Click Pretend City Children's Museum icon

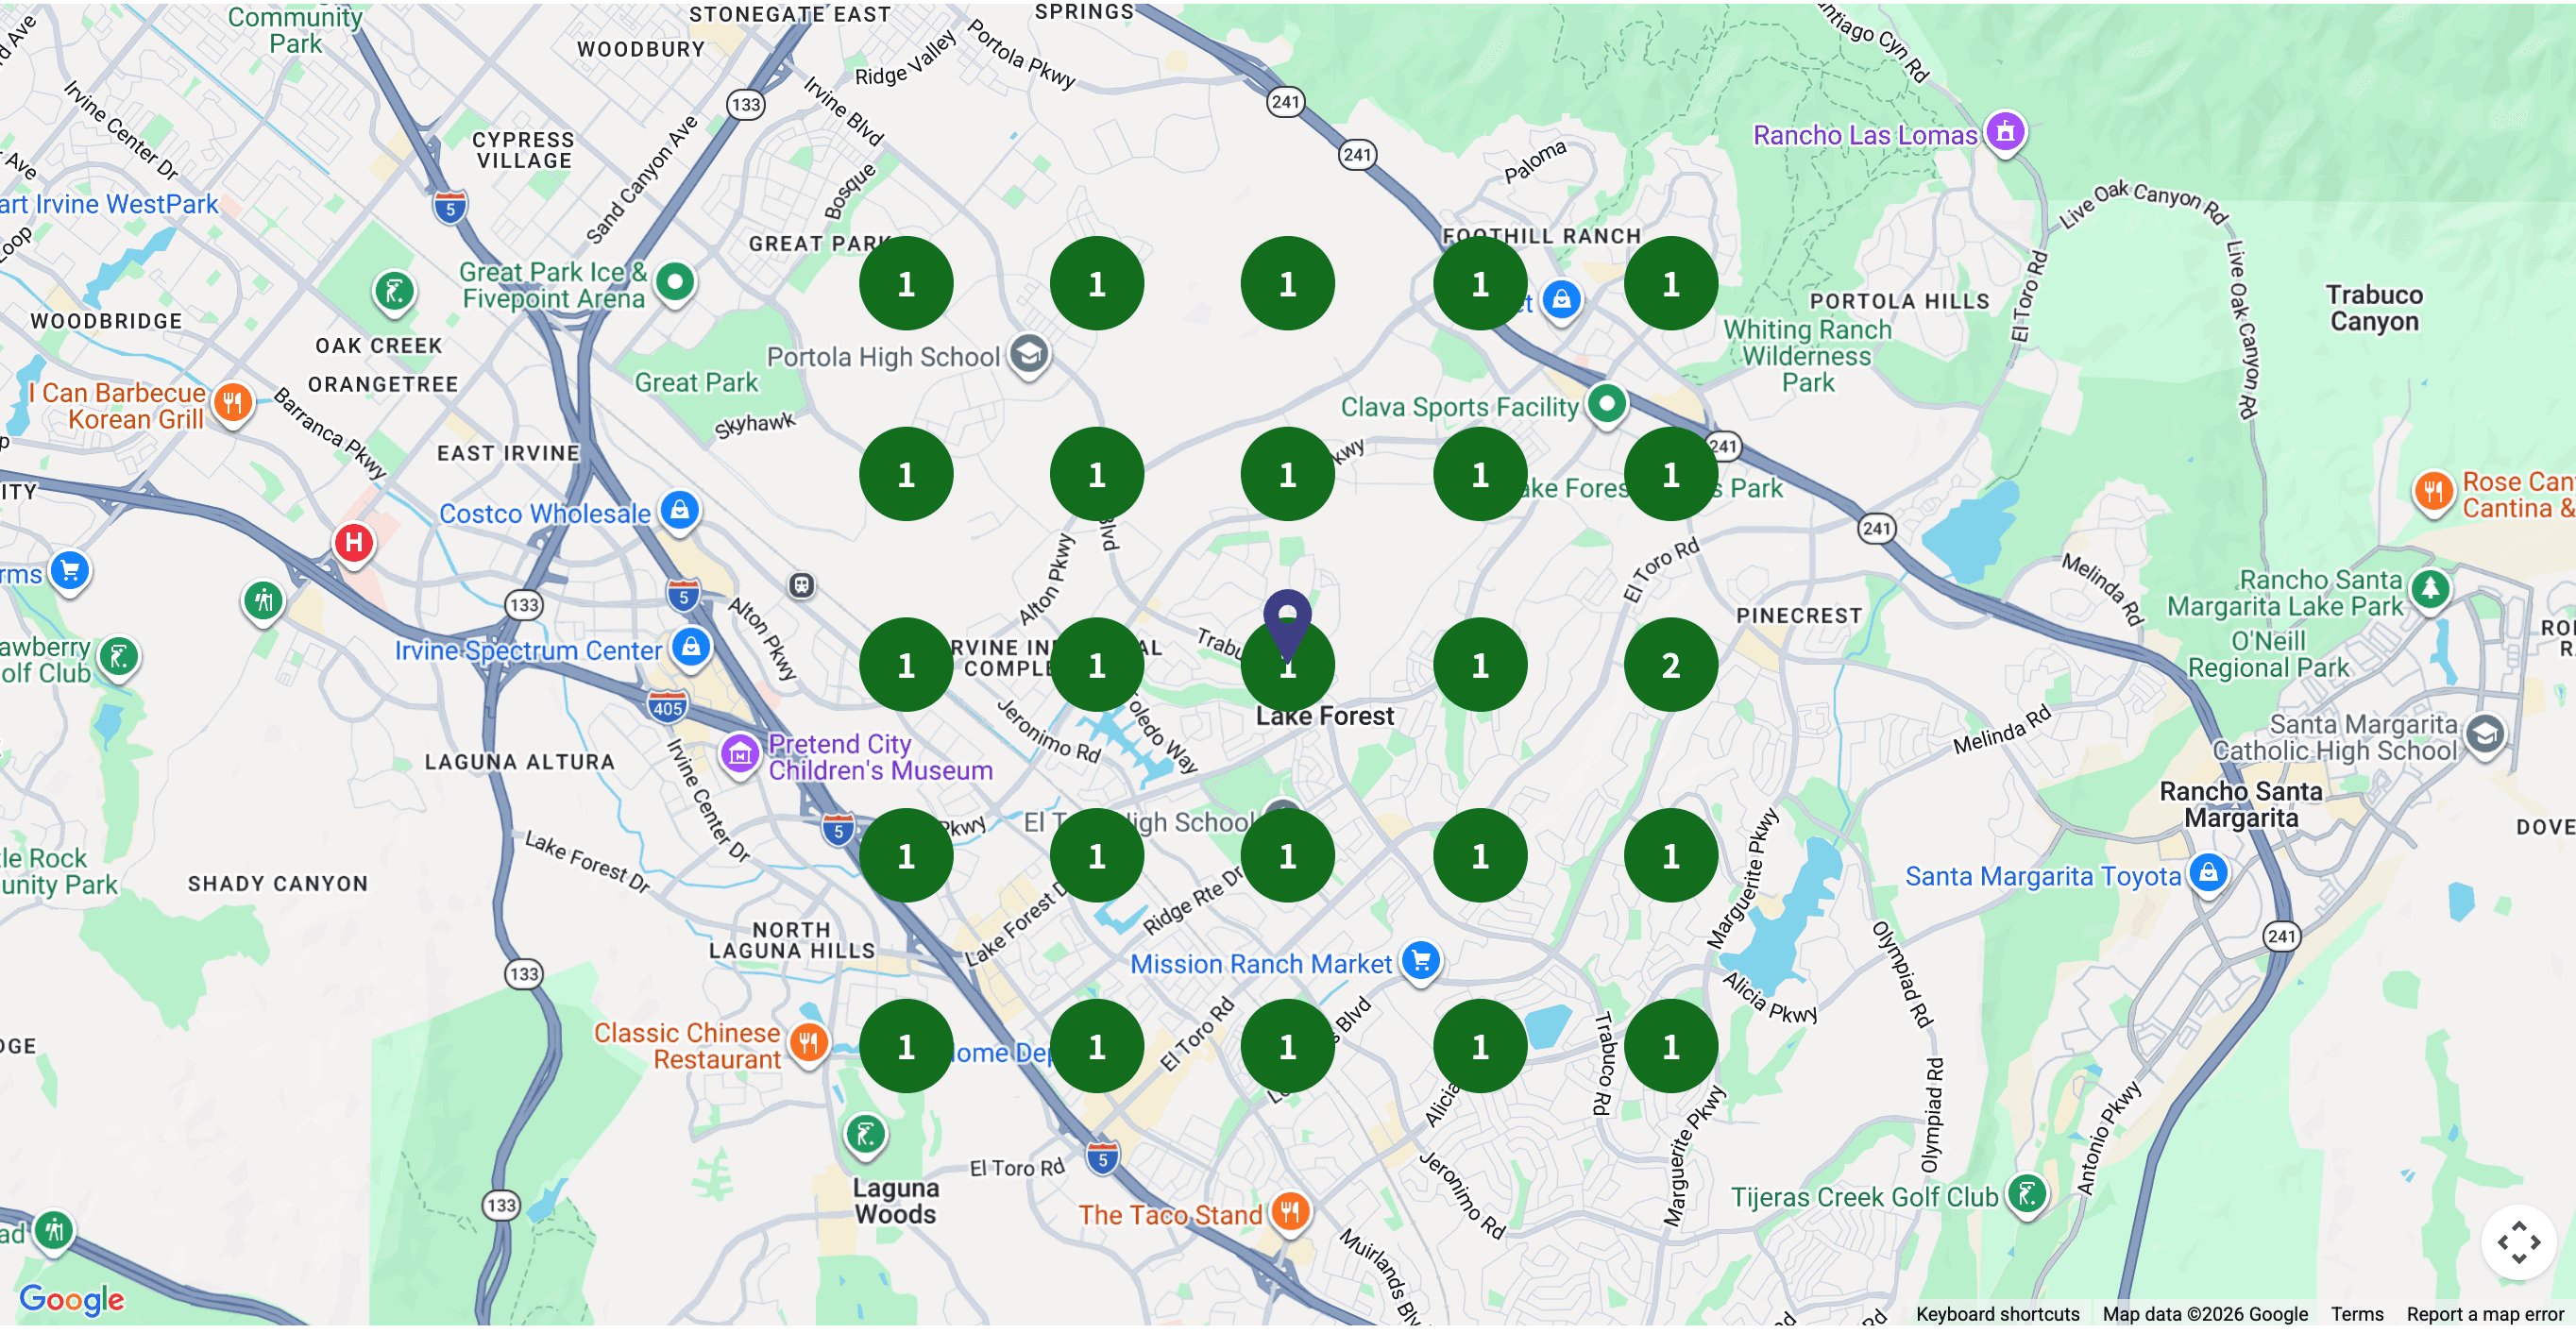tap(740, 755)
